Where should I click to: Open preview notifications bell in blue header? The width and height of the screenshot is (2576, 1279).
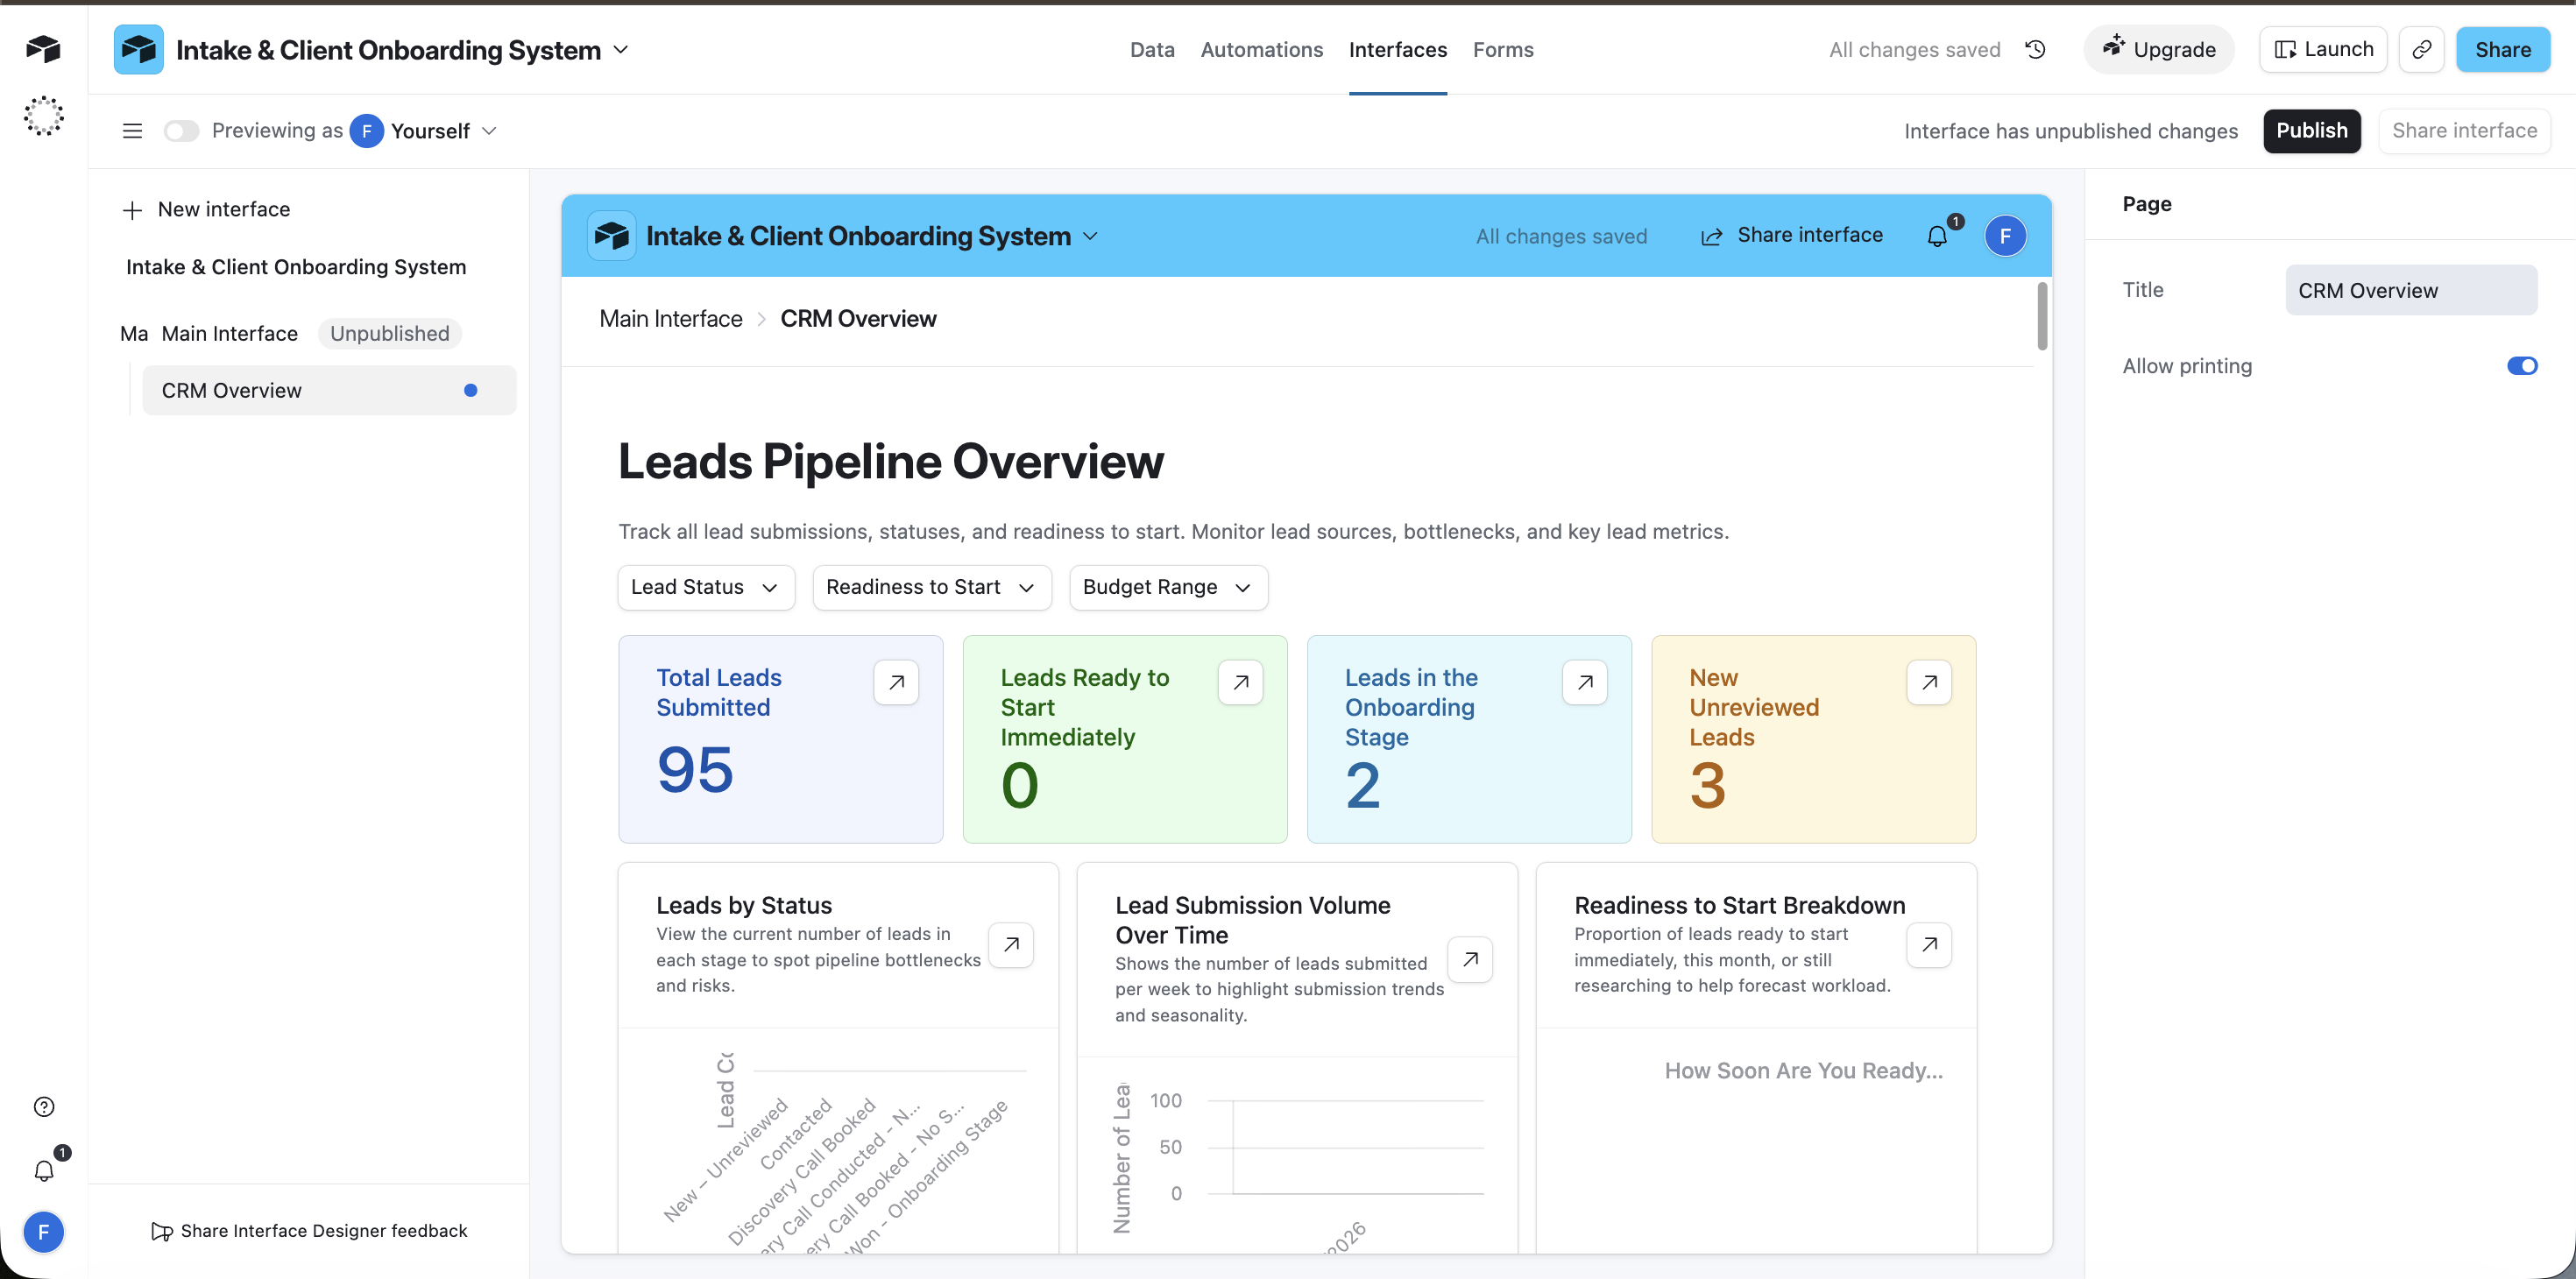pyautogui.click(x=1937, y=236)
